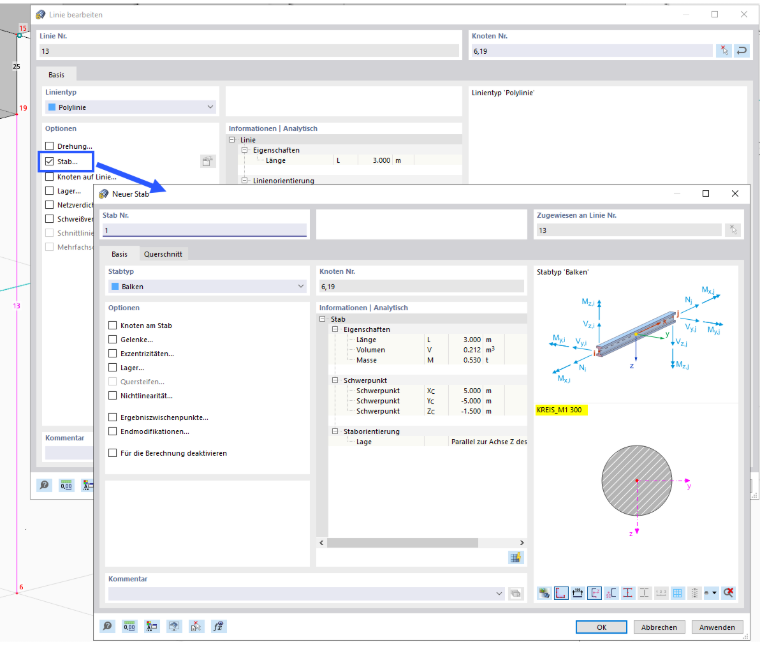Click the reverse node order icon in Linie bearbeiten

[742, 50]
